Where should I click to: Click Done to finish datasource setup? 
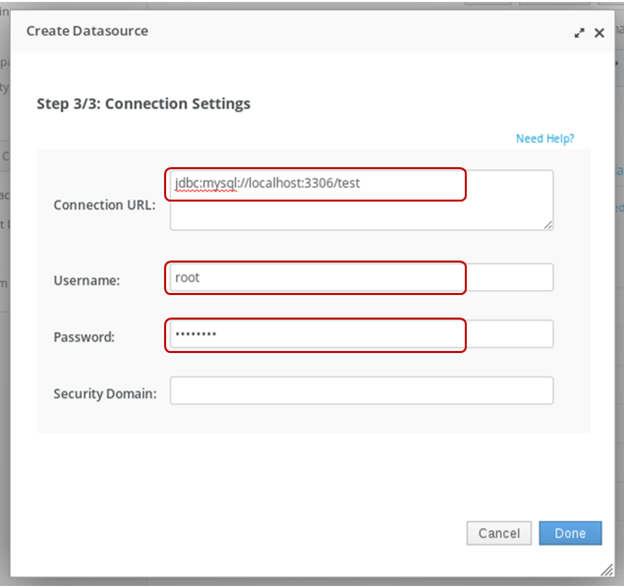569,533
